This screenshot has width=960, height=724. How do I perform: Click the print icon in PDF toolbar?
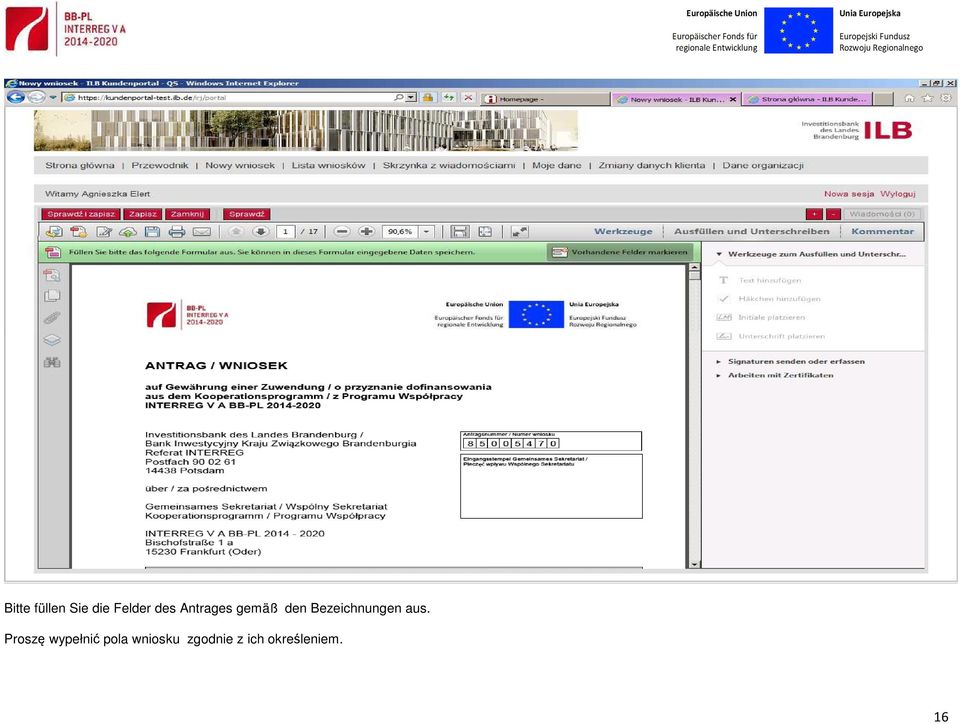coord(176,231)
